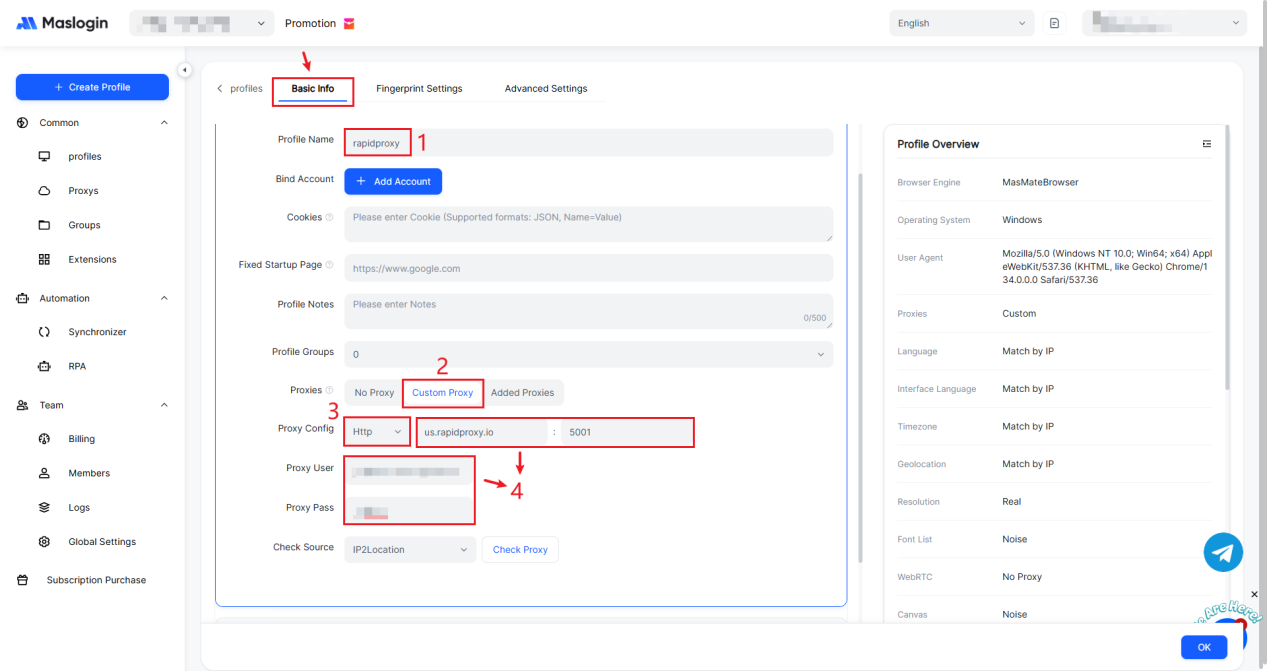Expand the IP2Location check source dropdown
Screen dimensions: 1267x671
410,550
